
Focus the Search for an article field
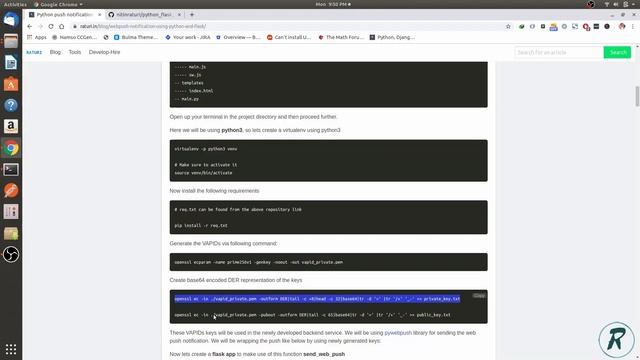pos(559,52)
